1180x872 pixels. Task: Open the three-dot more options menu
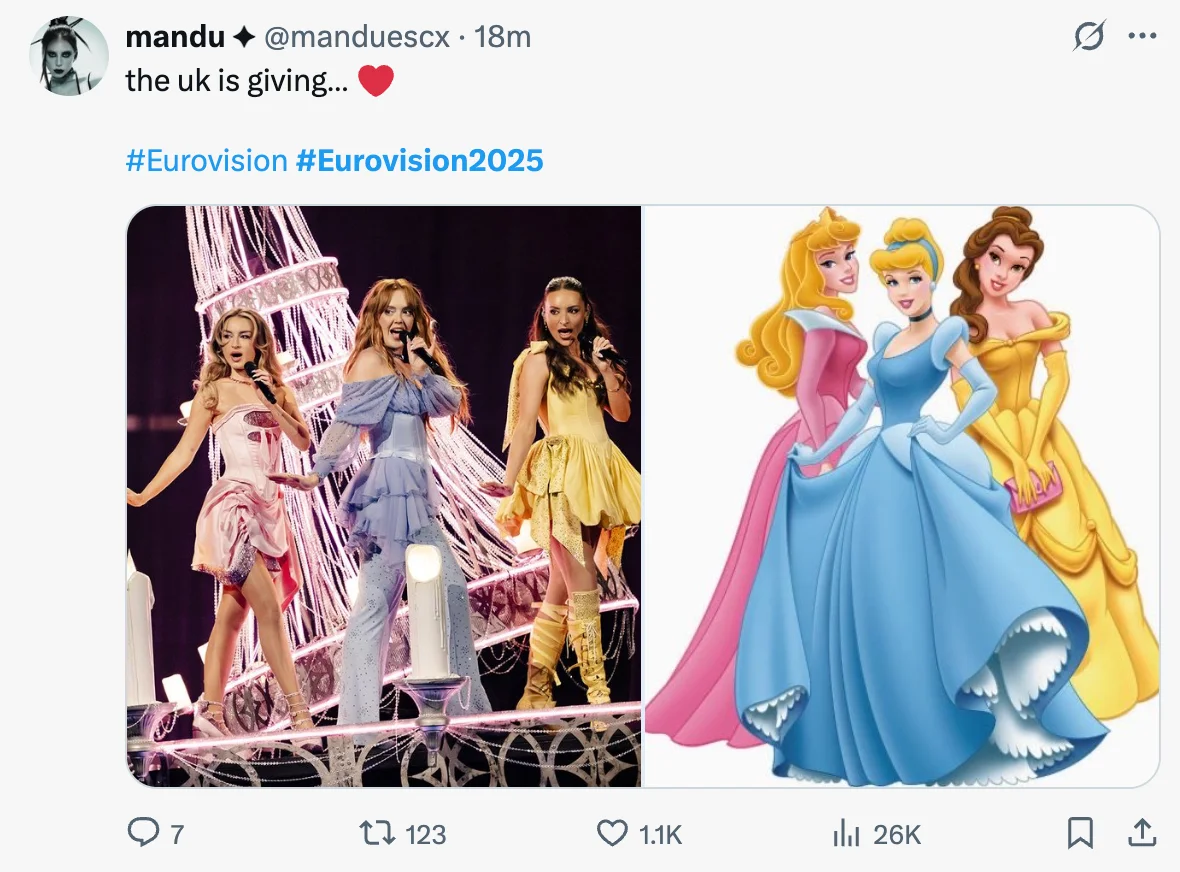[1141, 37]
